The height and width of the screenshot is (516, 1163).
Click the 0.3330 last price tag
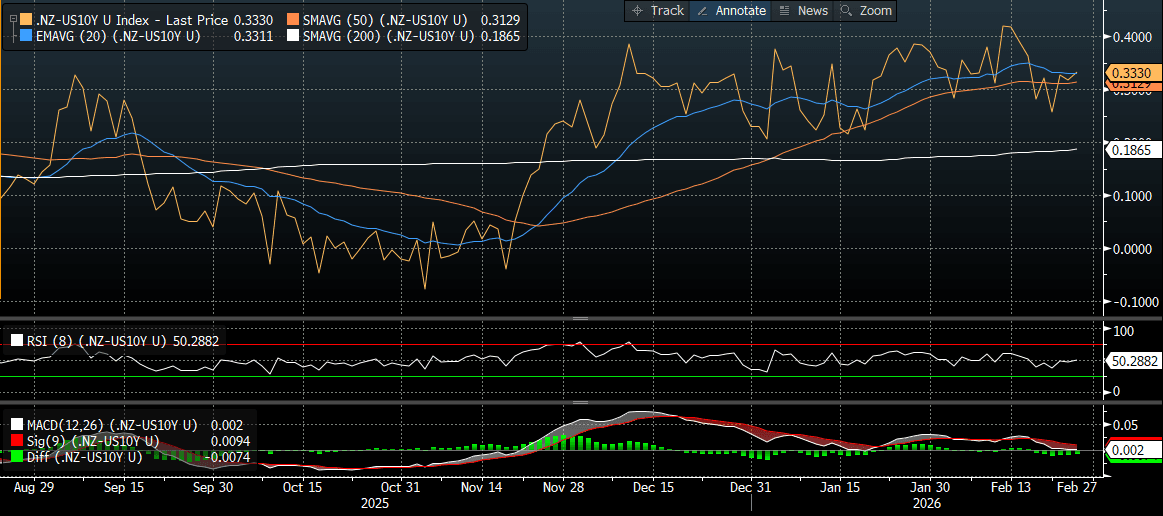click(x=1132, y=73)
